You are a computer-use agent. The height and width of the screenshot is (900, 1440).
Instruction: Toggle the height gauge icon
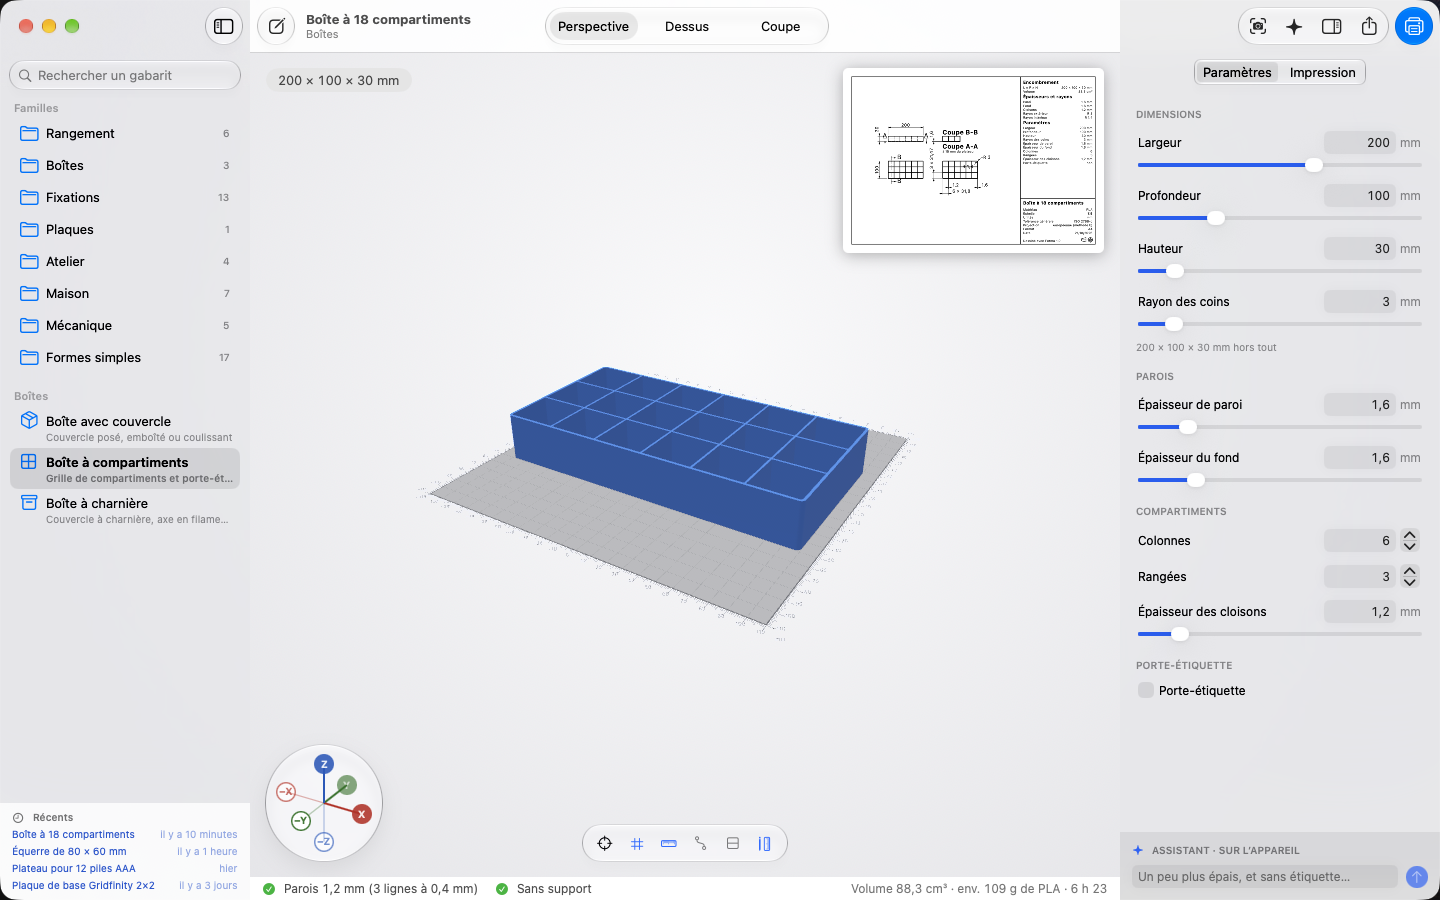[765, 844]
